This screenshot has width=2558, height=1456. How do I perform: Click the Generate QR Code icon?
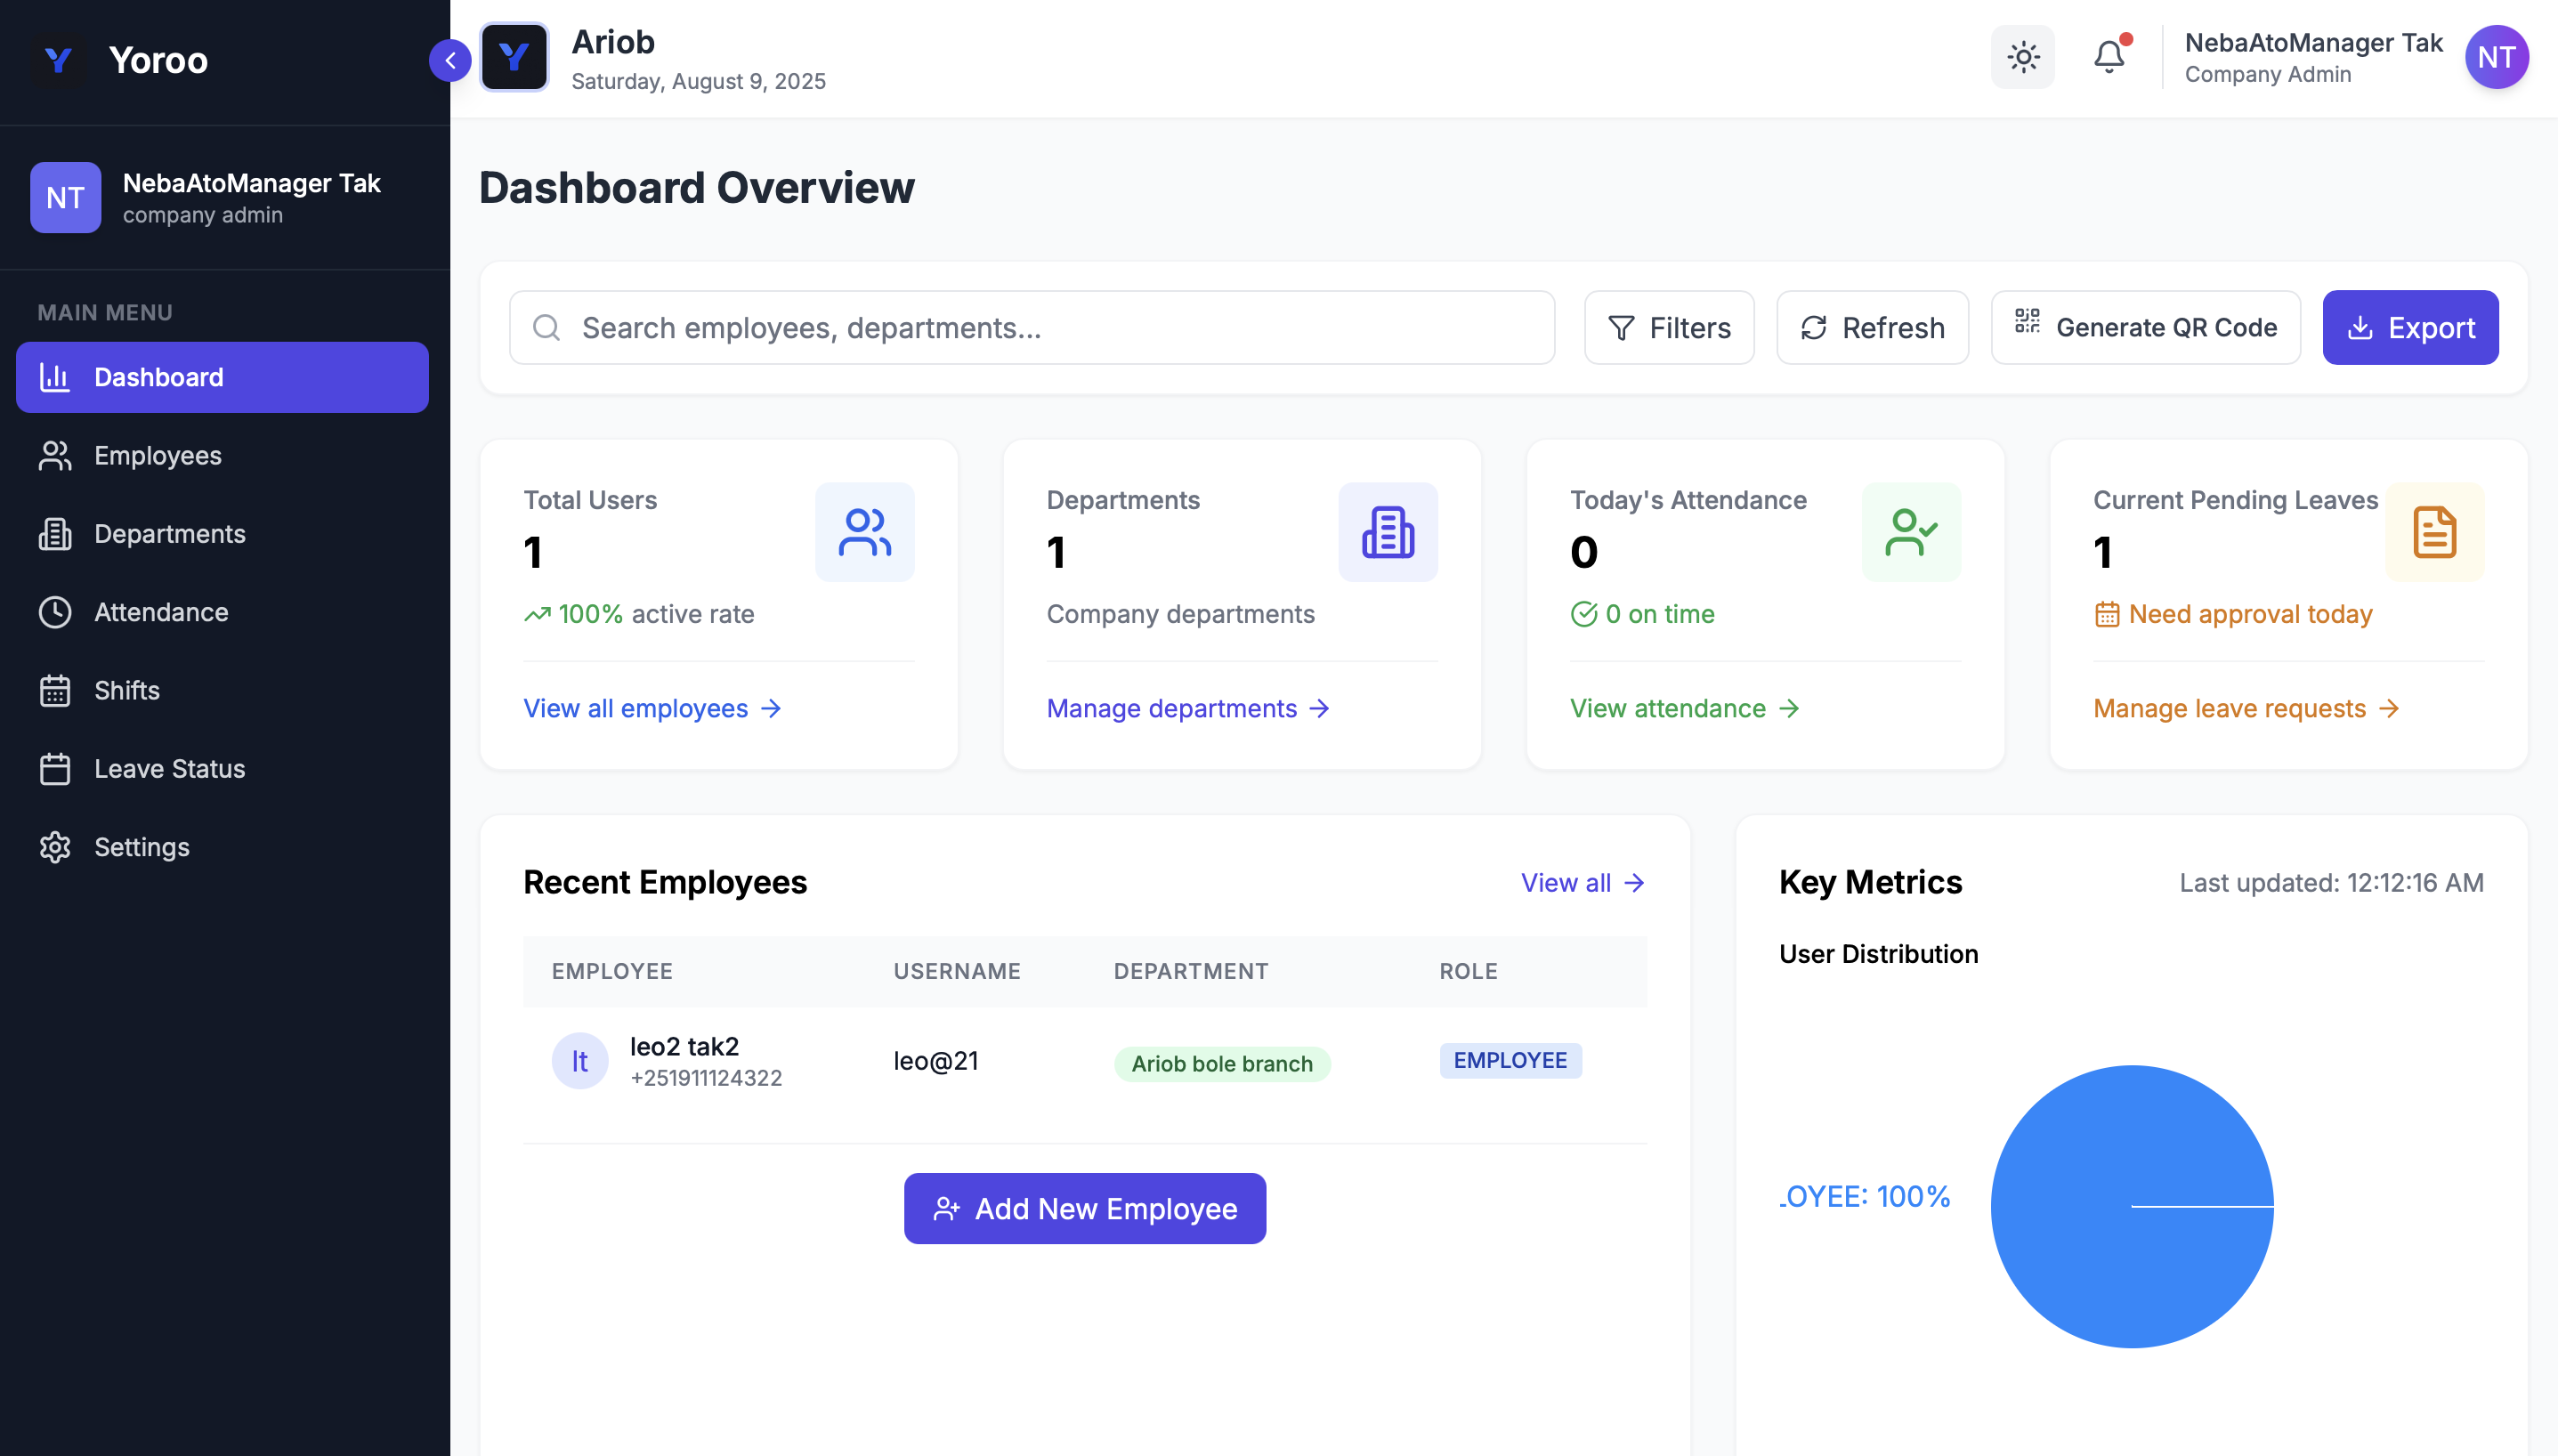pos(2028,327)
